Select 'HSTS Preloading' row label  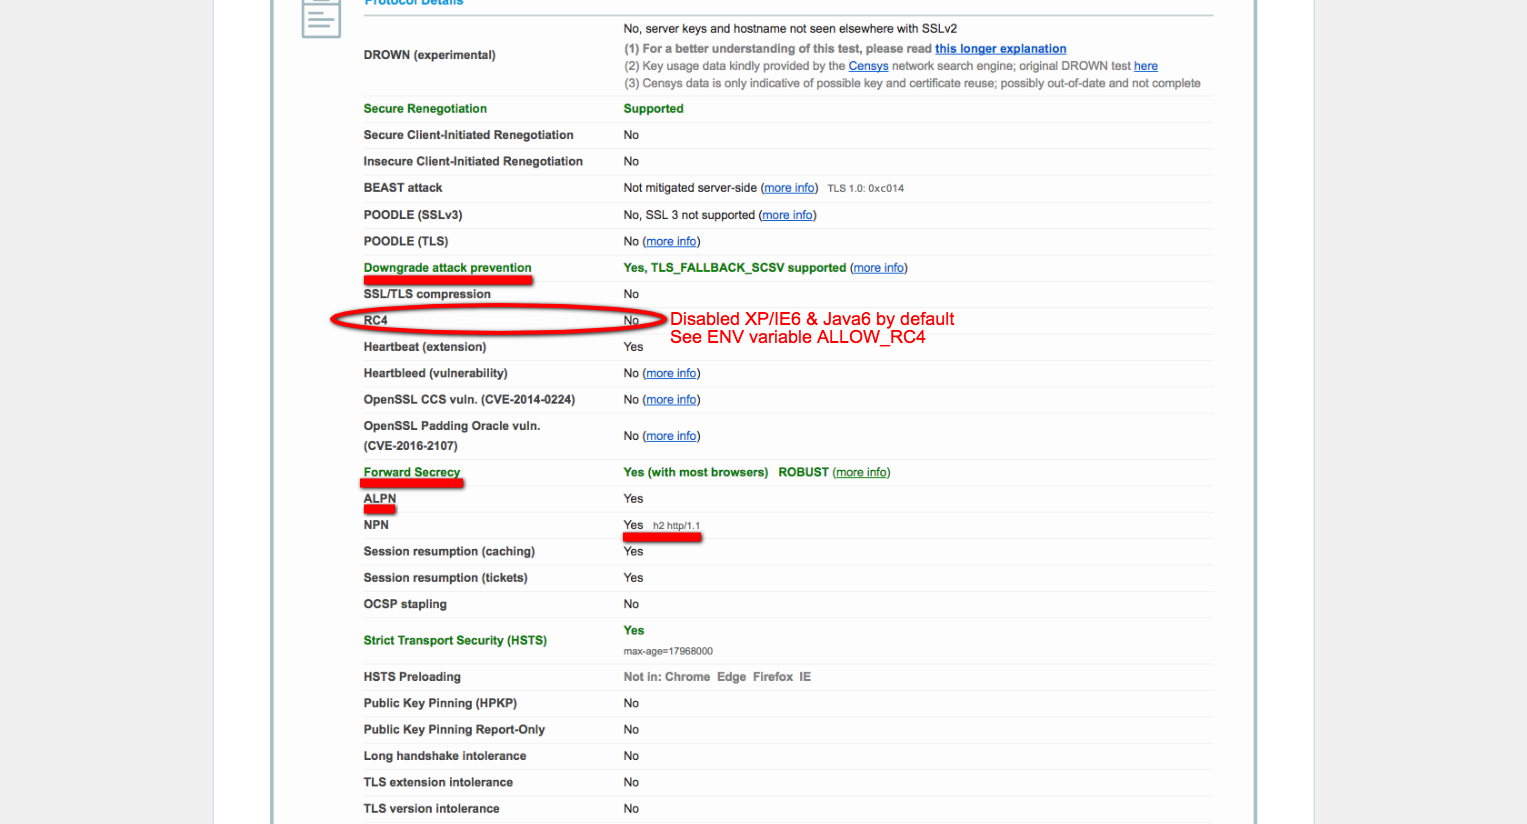pyautogui.click(x=412, y=677)
